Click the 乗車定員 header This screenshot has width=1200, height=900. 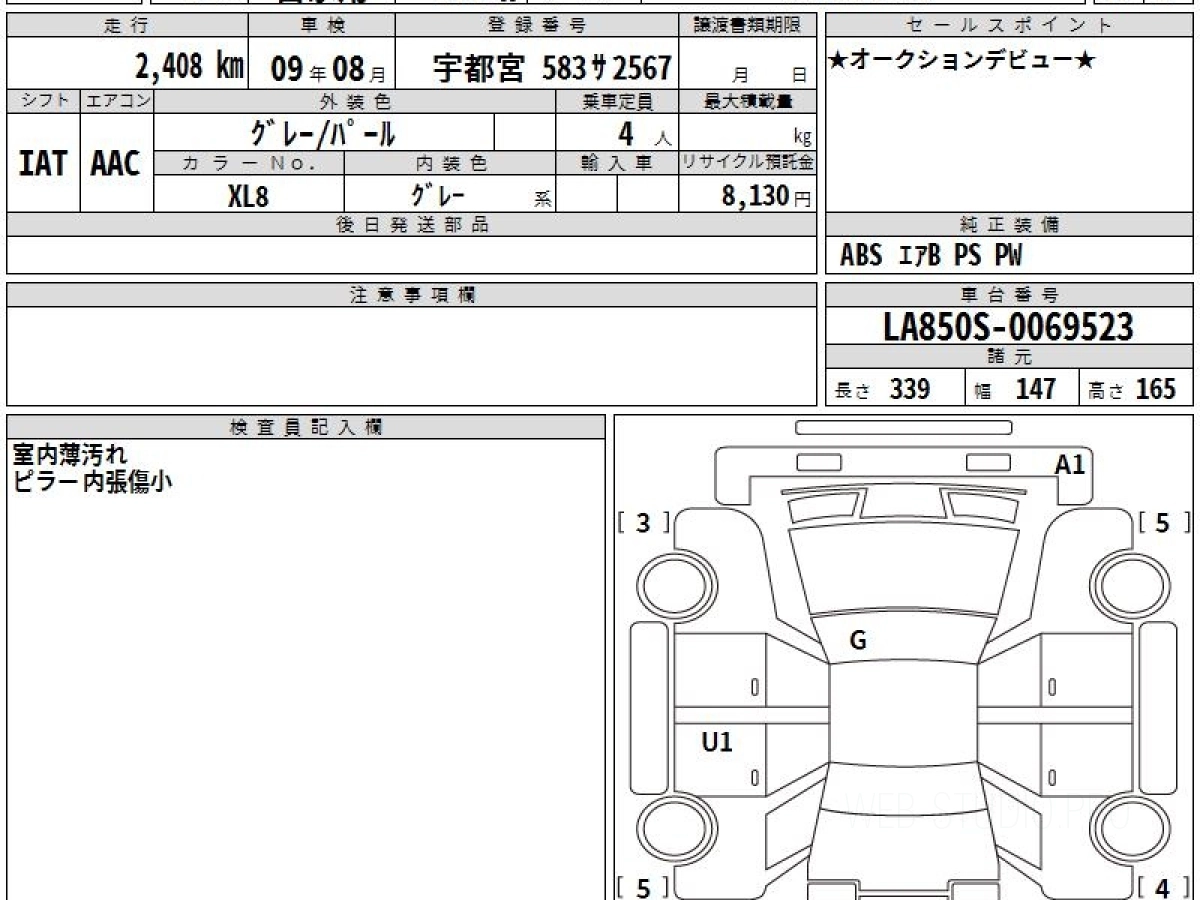tap(617, 101)
